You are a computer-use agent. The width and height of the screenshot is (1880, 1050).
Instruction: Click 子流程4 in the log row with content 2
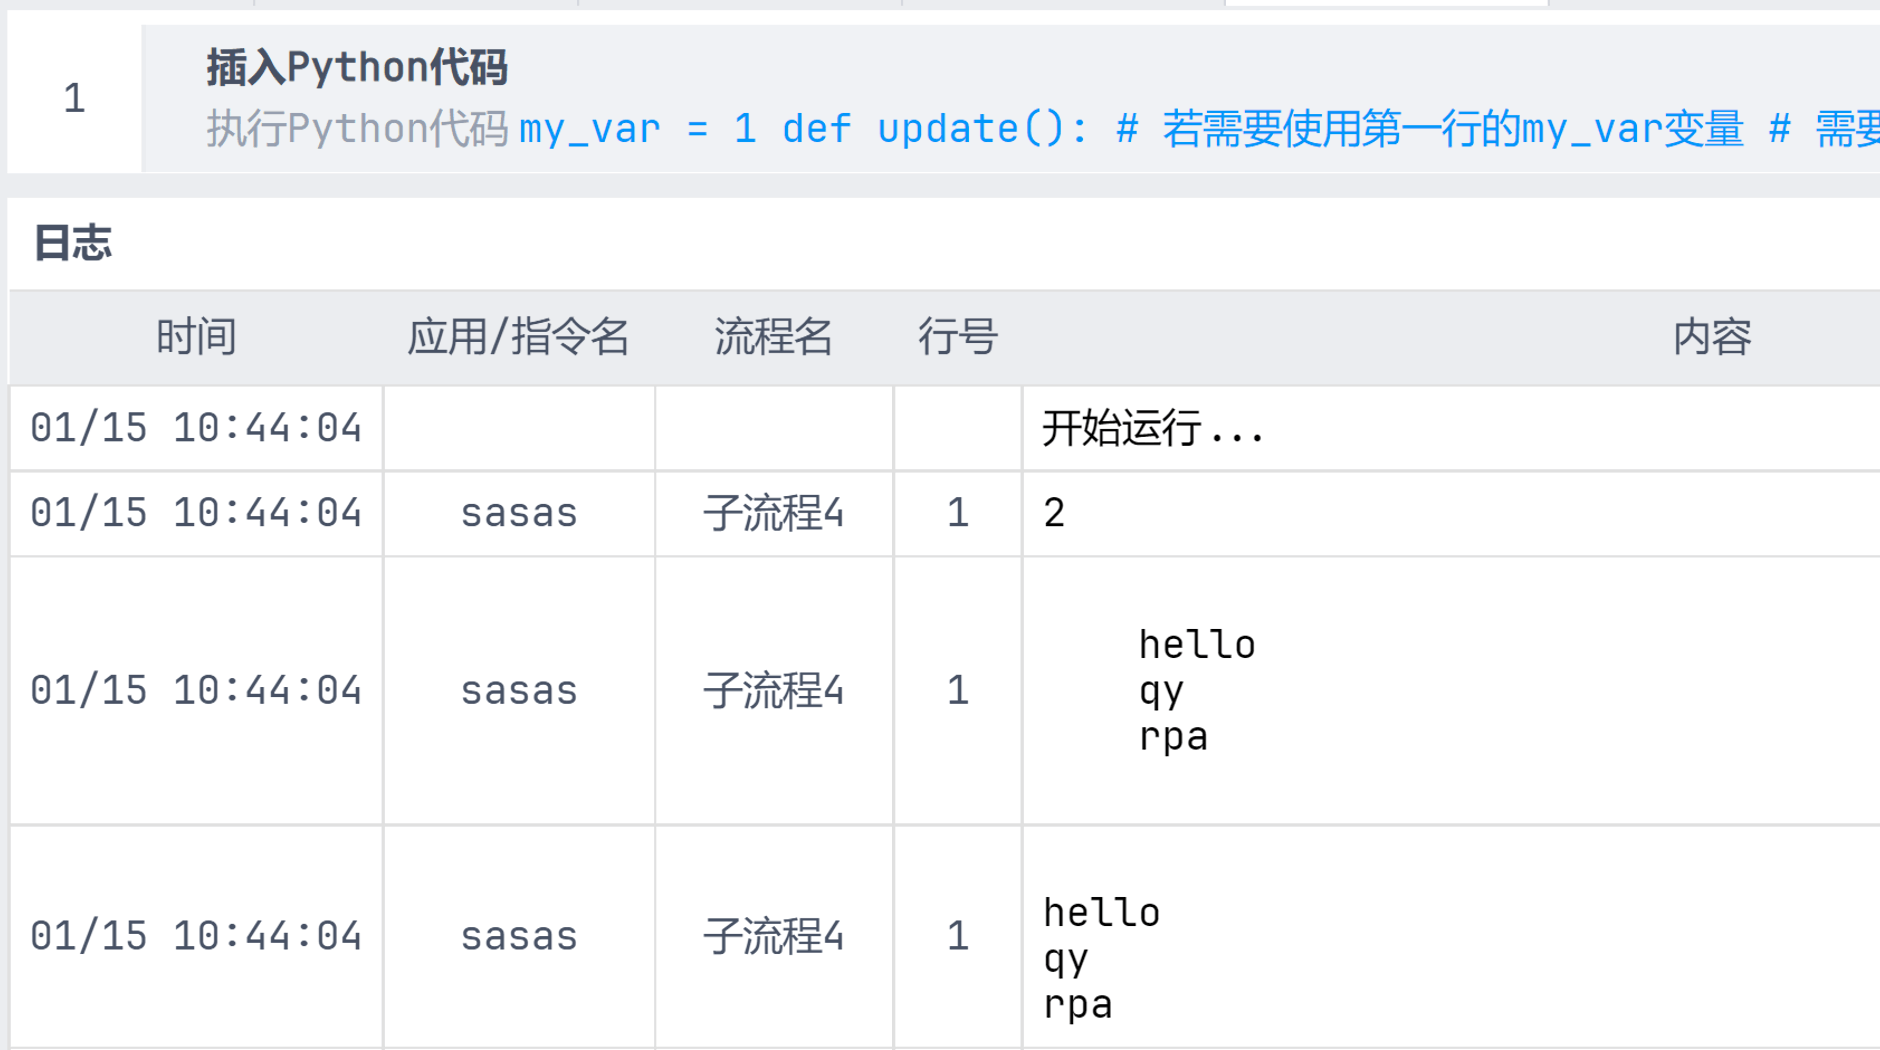pyautogui.click(x=773, y=513)
